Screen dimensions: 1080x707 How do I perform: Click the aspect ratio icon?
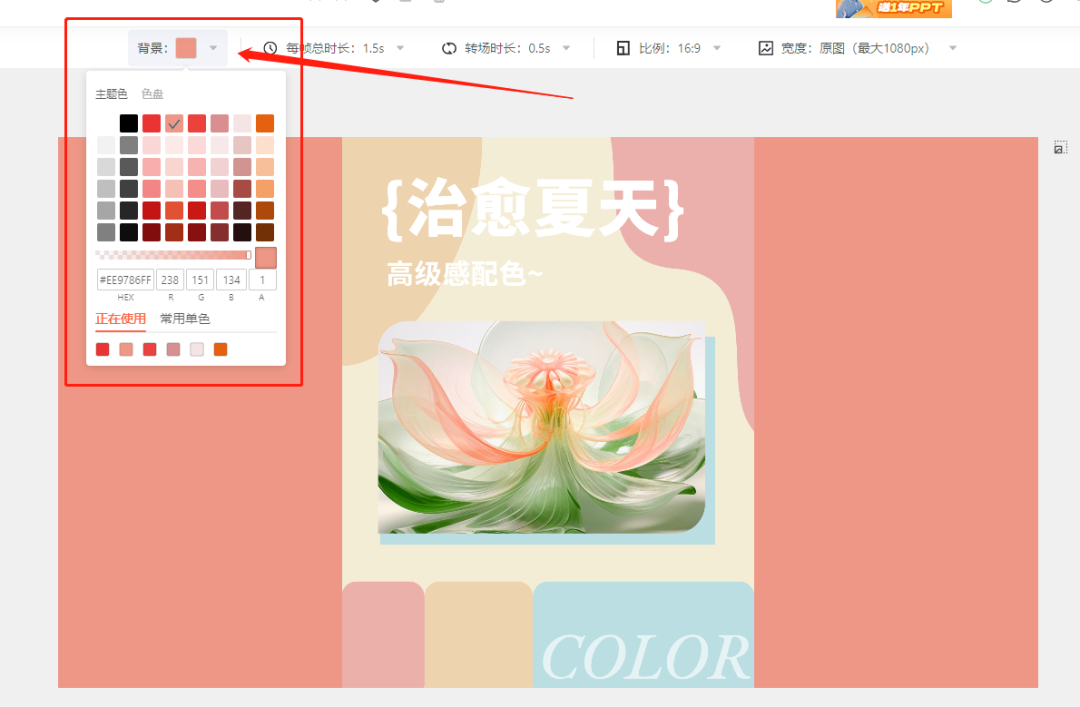point(623,48)
